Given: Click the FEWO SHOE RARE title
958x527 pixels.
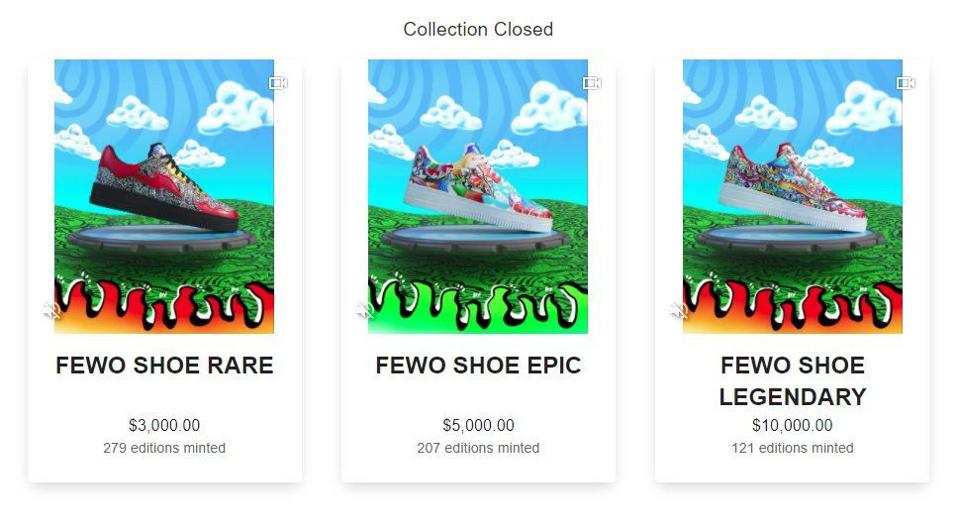Looking at the screenshot, I should pyautogui.click(x=164, y=365).
